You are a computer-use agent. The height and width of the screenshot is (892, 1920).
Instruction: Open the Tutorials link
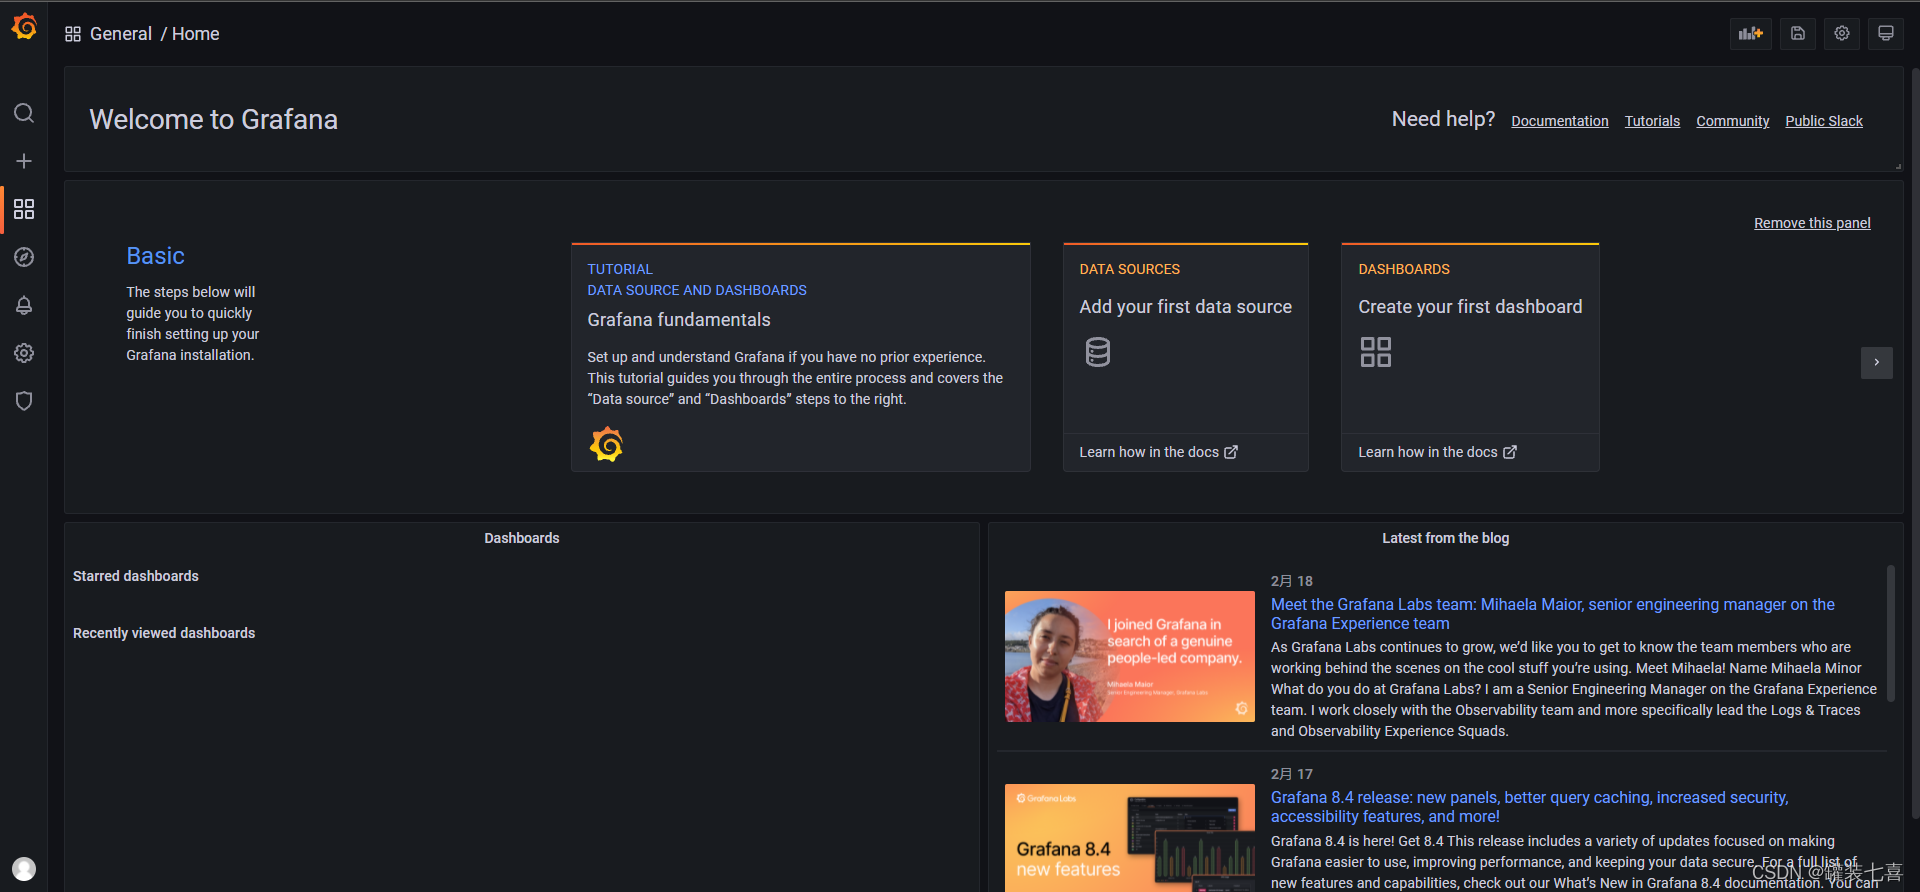[1652, 121]
